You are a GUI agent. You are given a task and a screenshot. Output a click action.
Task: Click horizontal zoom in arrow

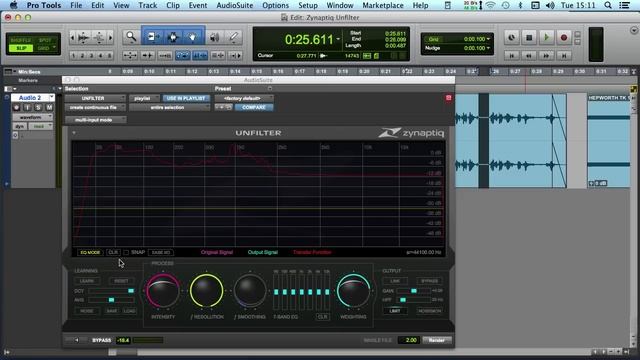click(x=111, y=38)
